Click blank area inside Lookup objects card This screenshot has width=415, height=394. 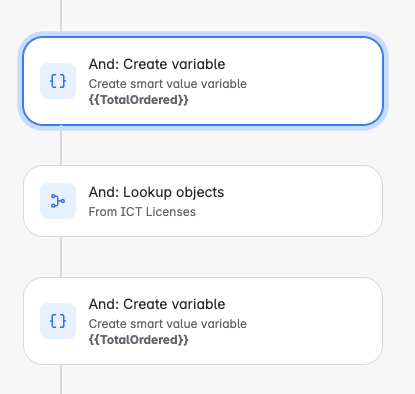(300, 201)
